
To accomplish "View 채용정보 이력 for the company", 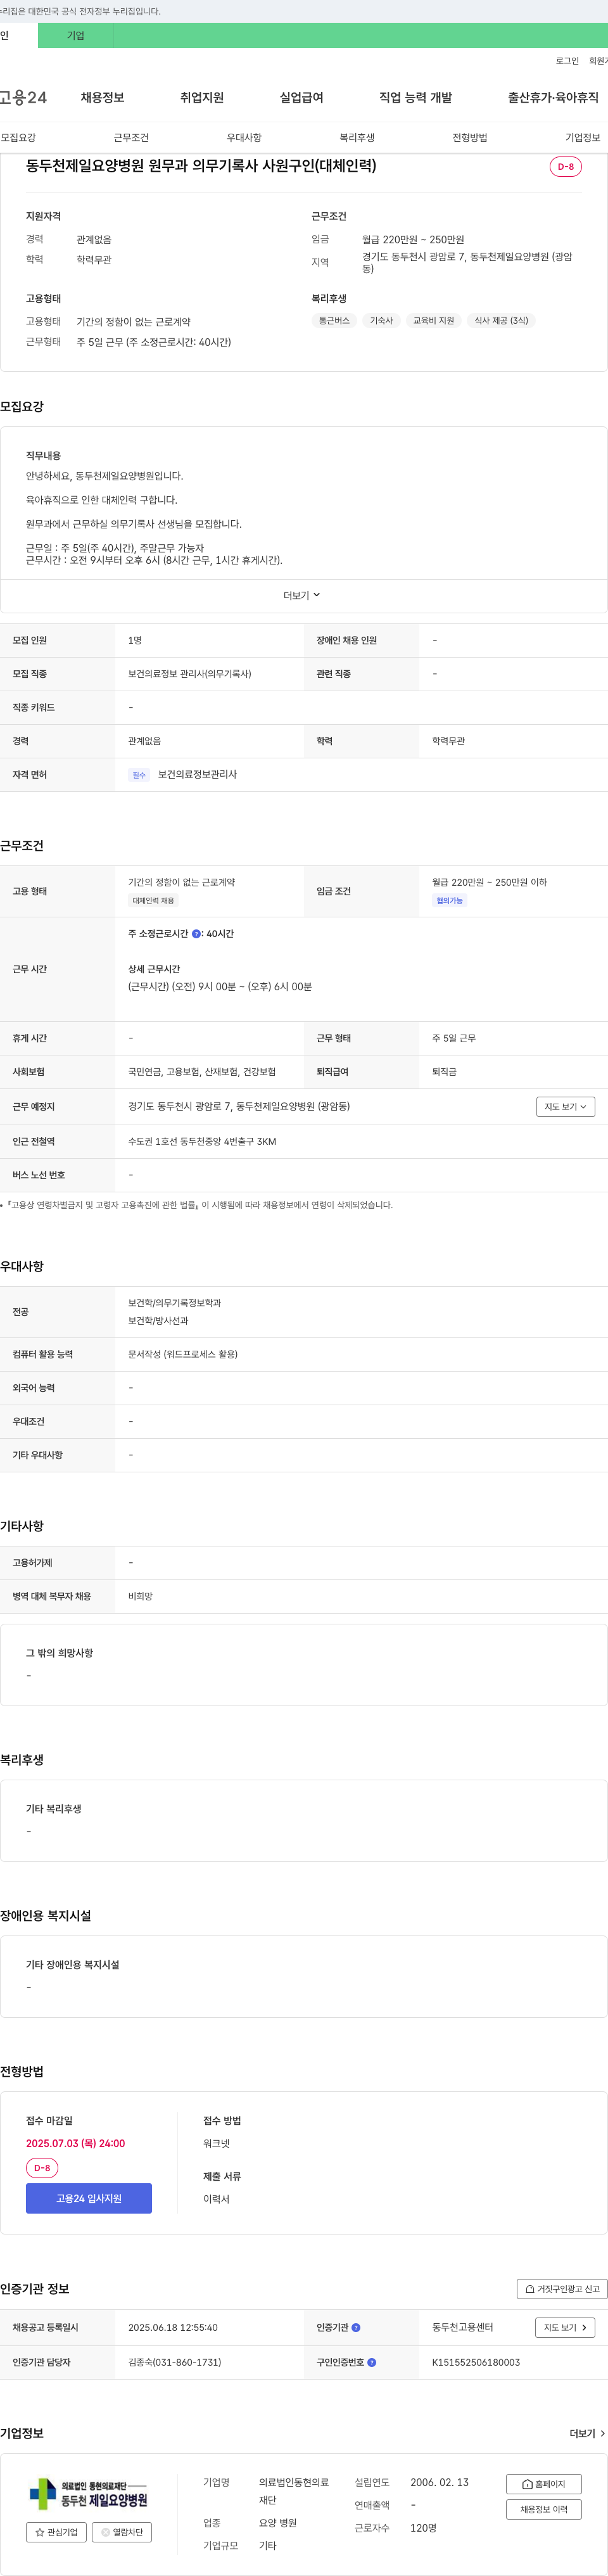I will click(544, 2509).
